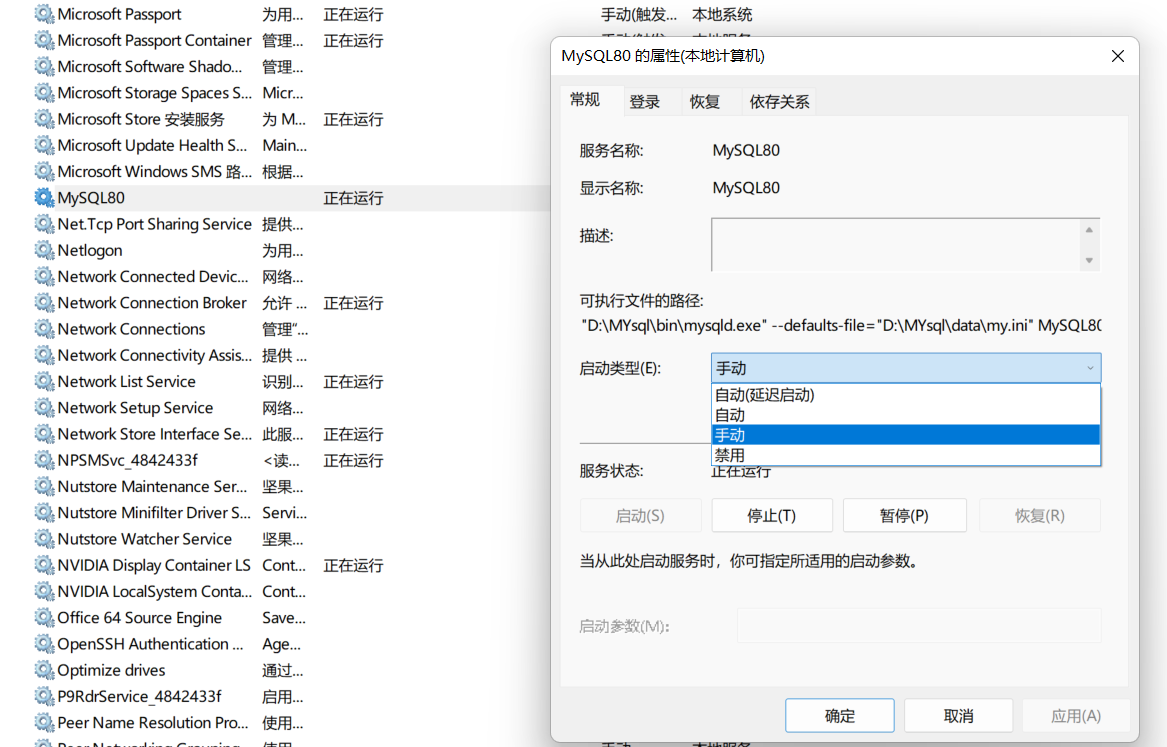The image size is (1167, 747).
Task: Click gear icon of Network Setup Service
Action: tap(45, 408)
